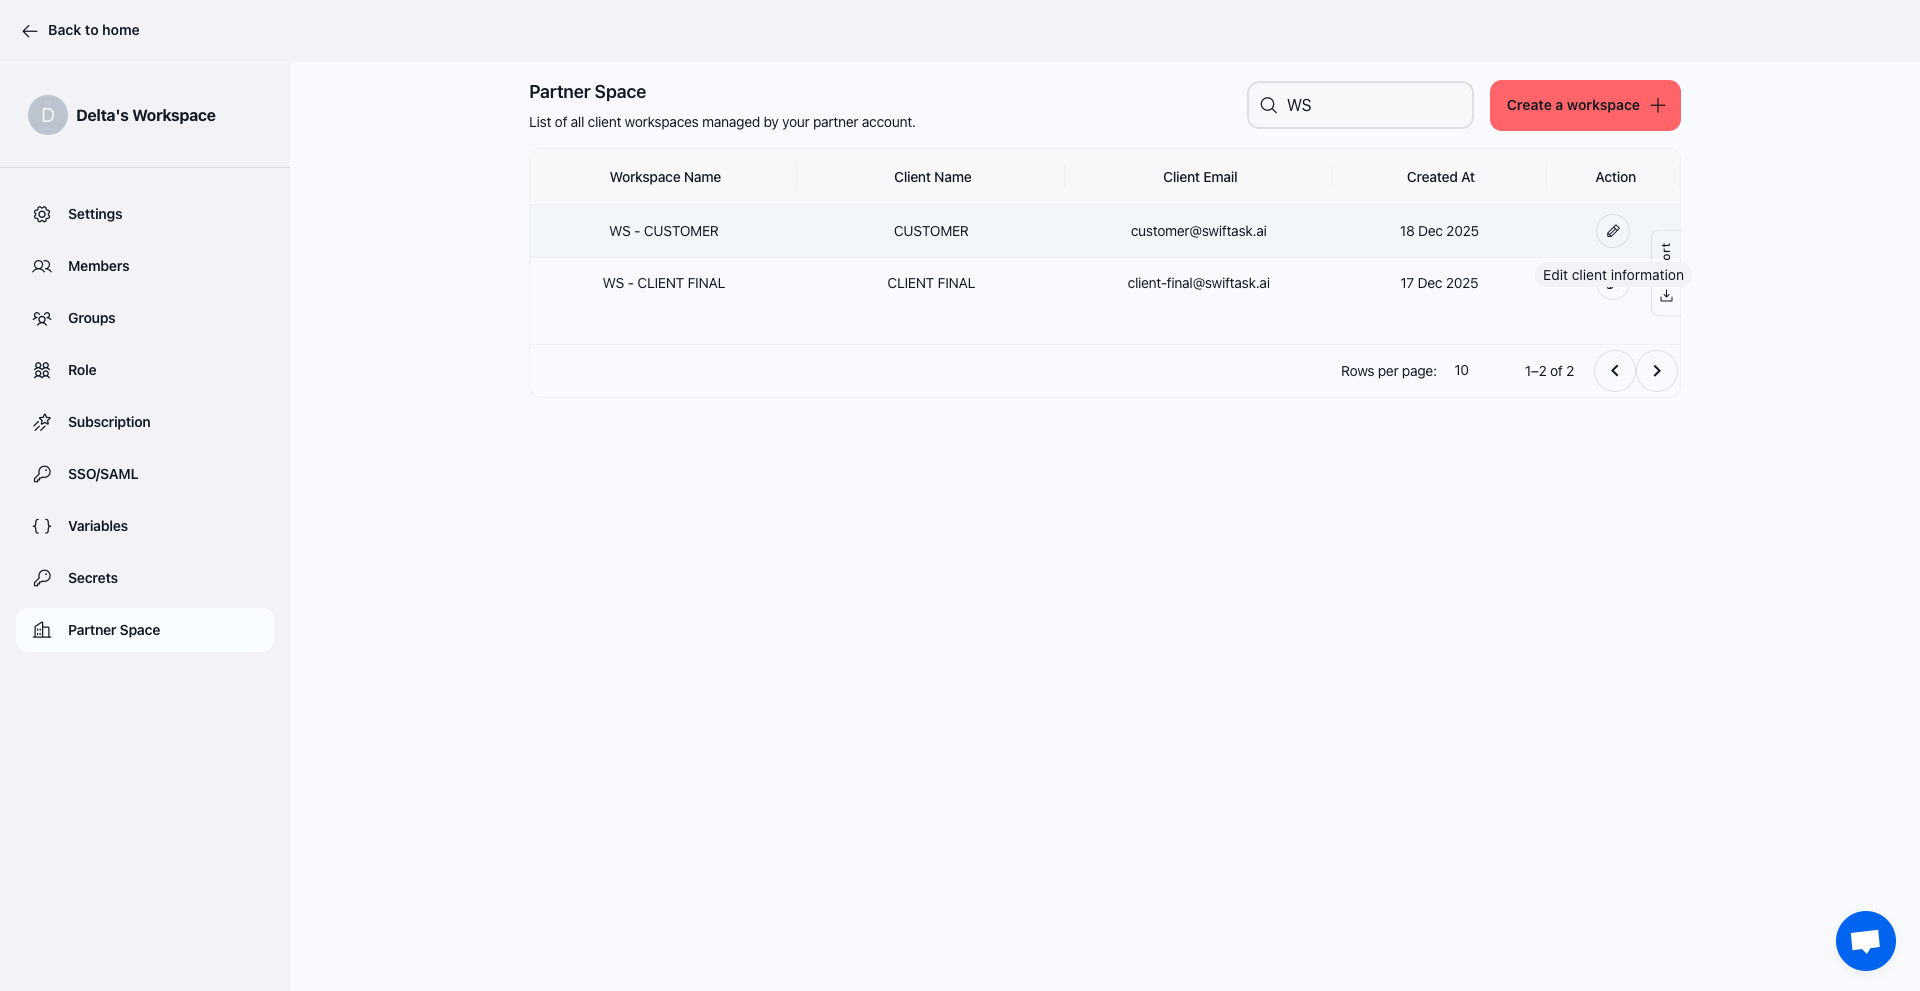Open the Settings gear icon
The width and height of the screenshot is (1920, 991).
tap(42, 213)
